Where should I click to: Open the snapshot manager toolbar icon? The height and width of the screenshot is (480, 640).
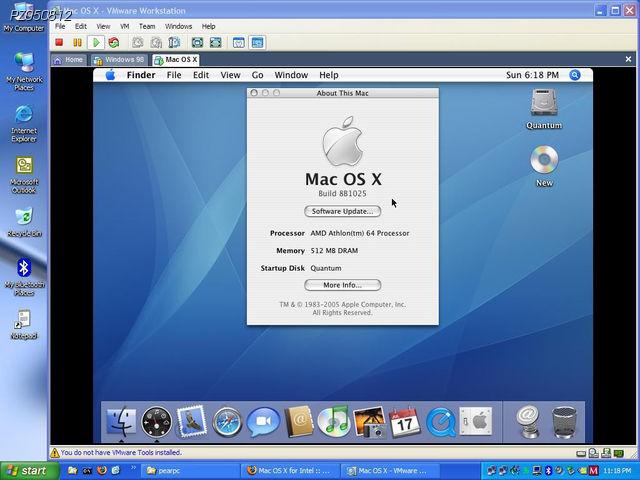coord(174,42)
